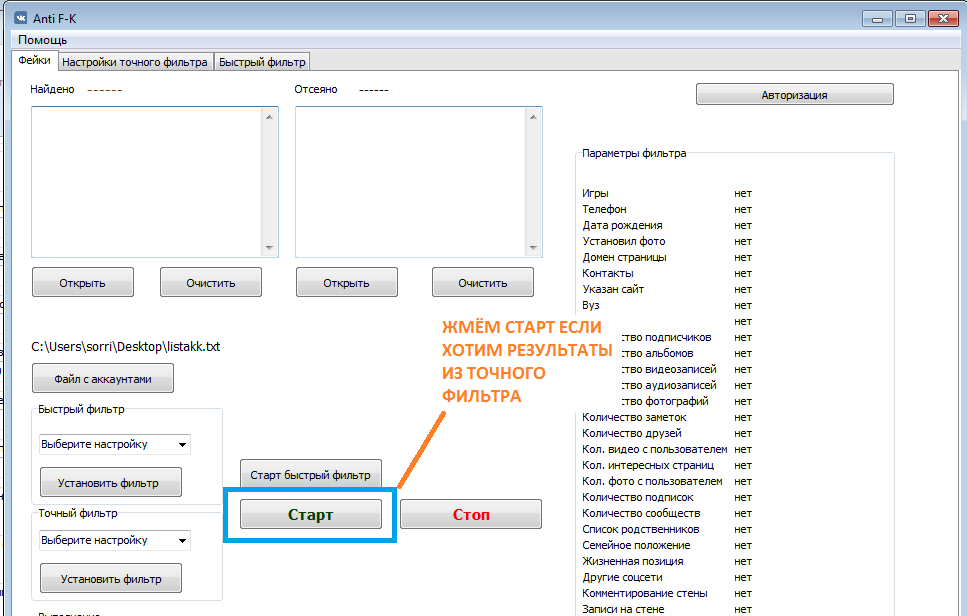The height and width of the screenshot is (616, 967).
Task: Maximize the Anti F-K window
Action: [910, 19]
